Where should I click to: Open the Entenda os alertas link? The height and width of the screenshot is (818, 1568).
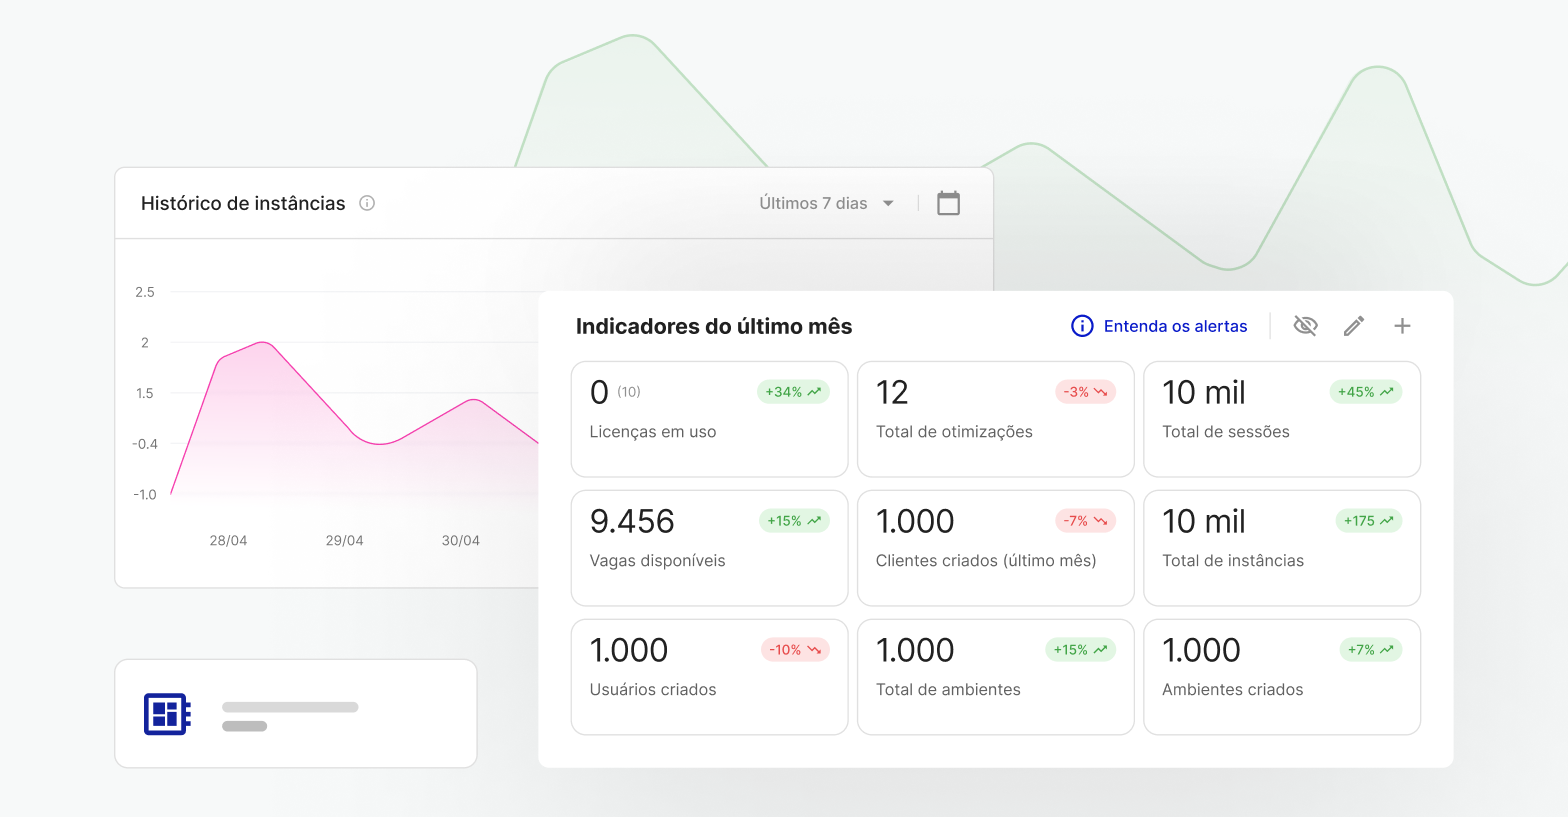click(1175, 326)
